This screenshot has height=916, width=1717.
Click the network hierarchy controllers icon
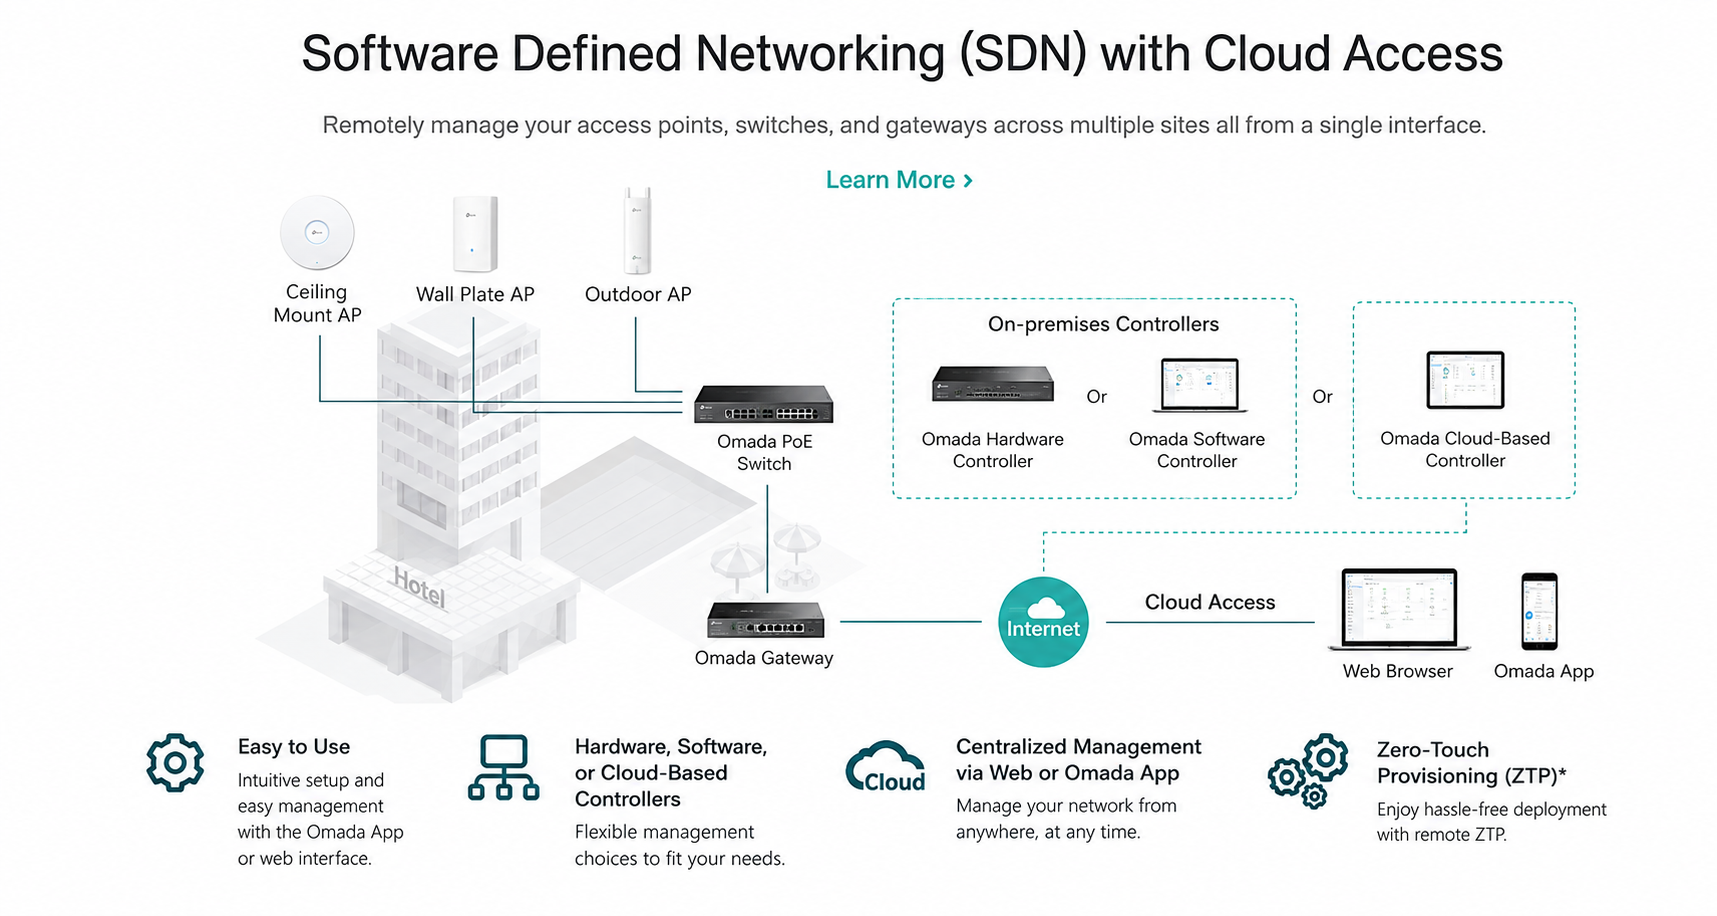point(503,768)
